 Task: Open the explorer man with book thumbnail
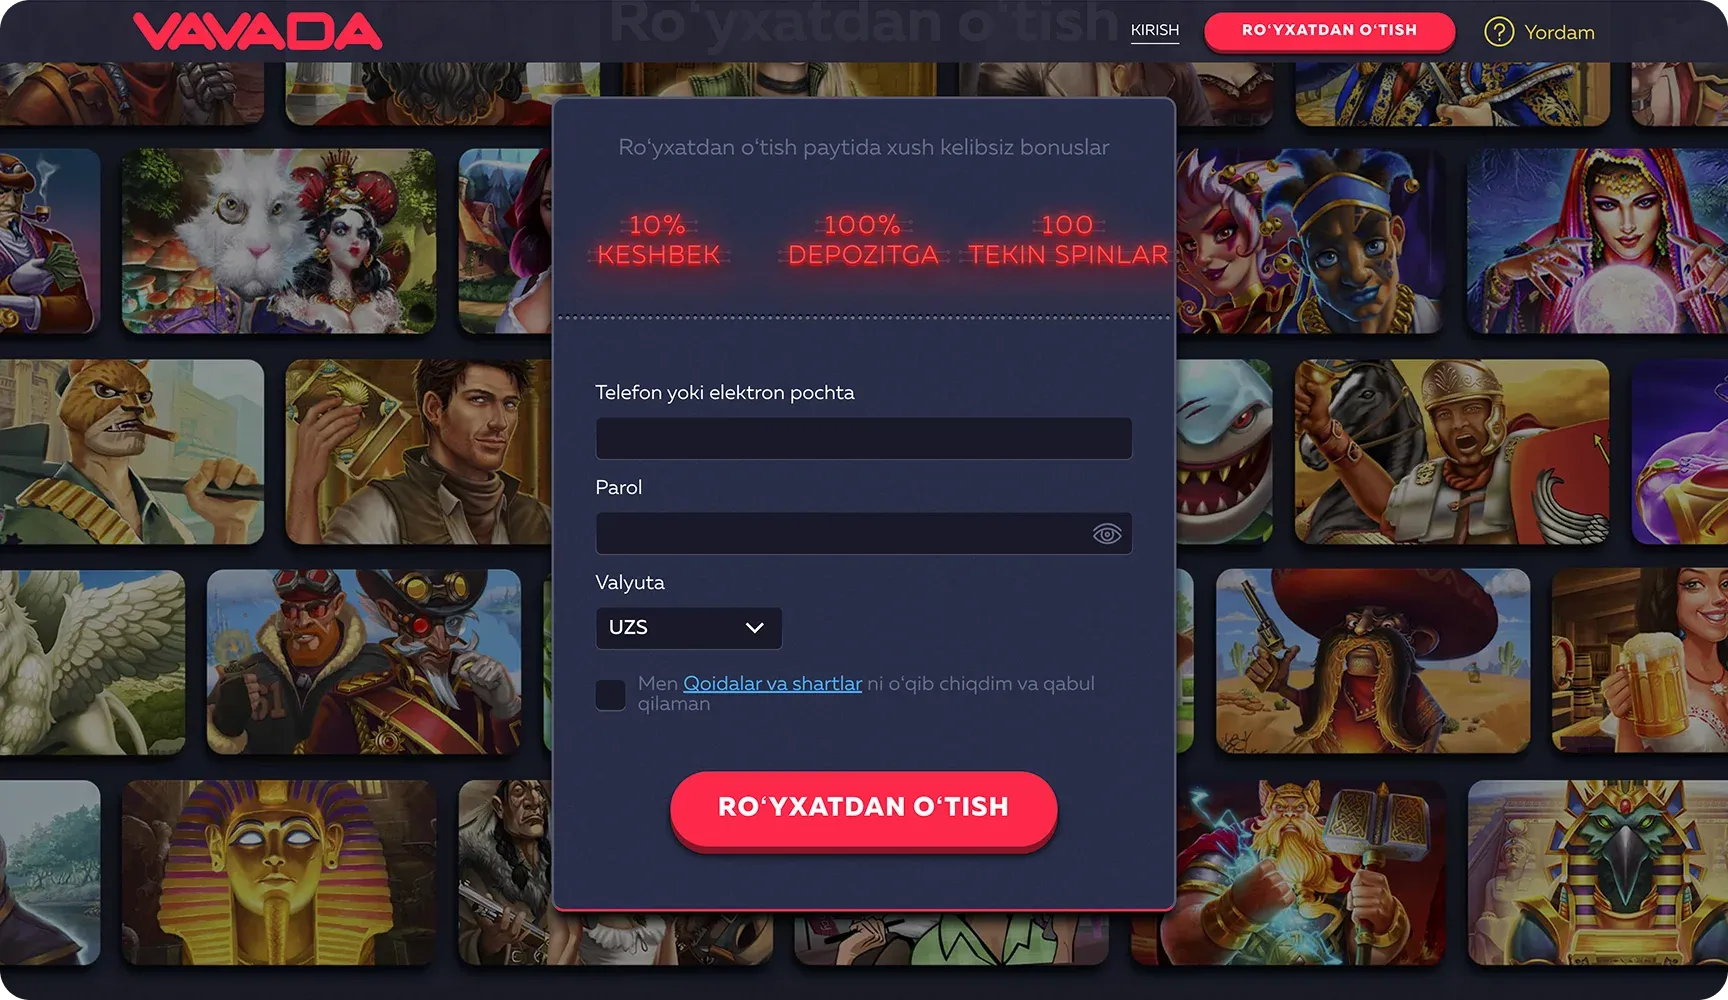click(419, 452)
